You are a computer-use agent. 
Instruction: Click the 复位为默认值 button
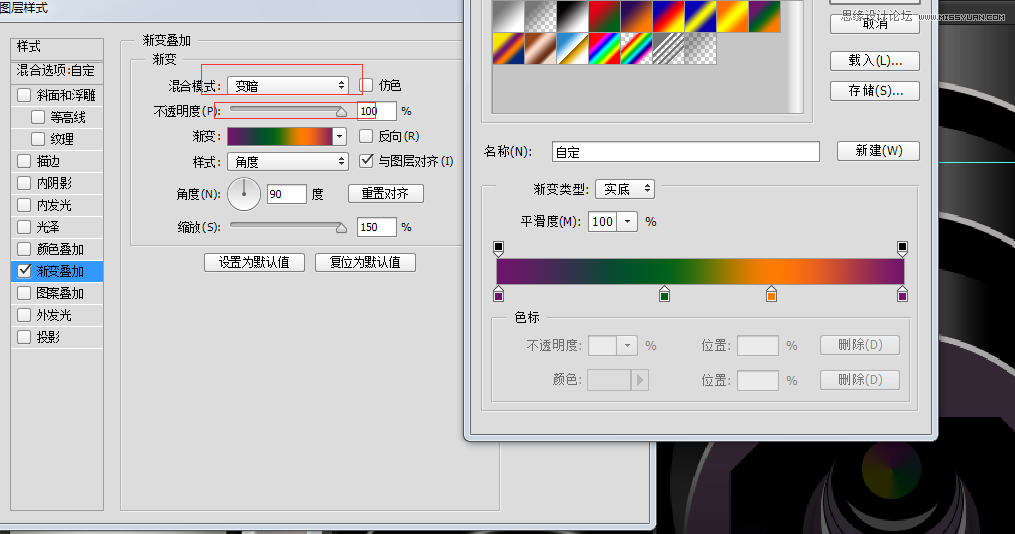(365, 262)
